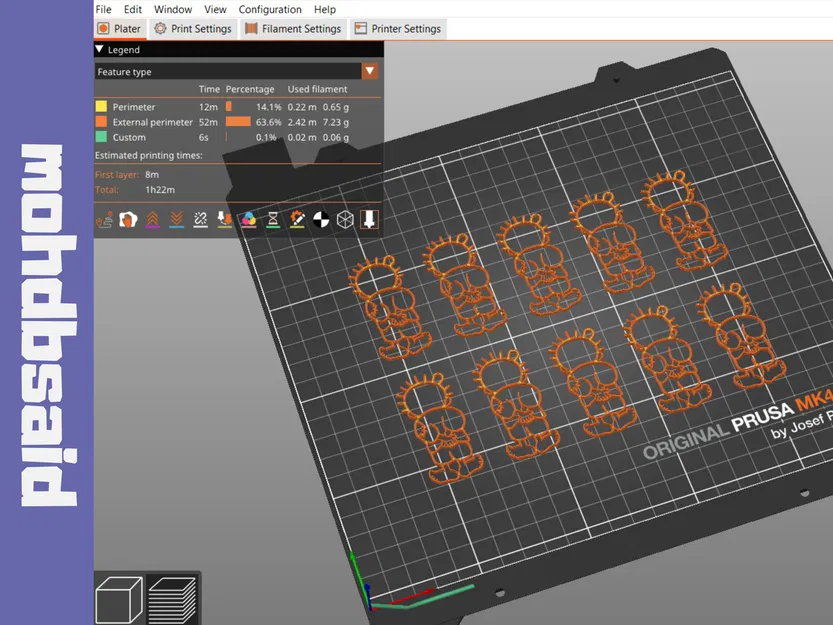Click the custom G-code gear-pencil icon
833x625 pixels.
click(297, 219)
